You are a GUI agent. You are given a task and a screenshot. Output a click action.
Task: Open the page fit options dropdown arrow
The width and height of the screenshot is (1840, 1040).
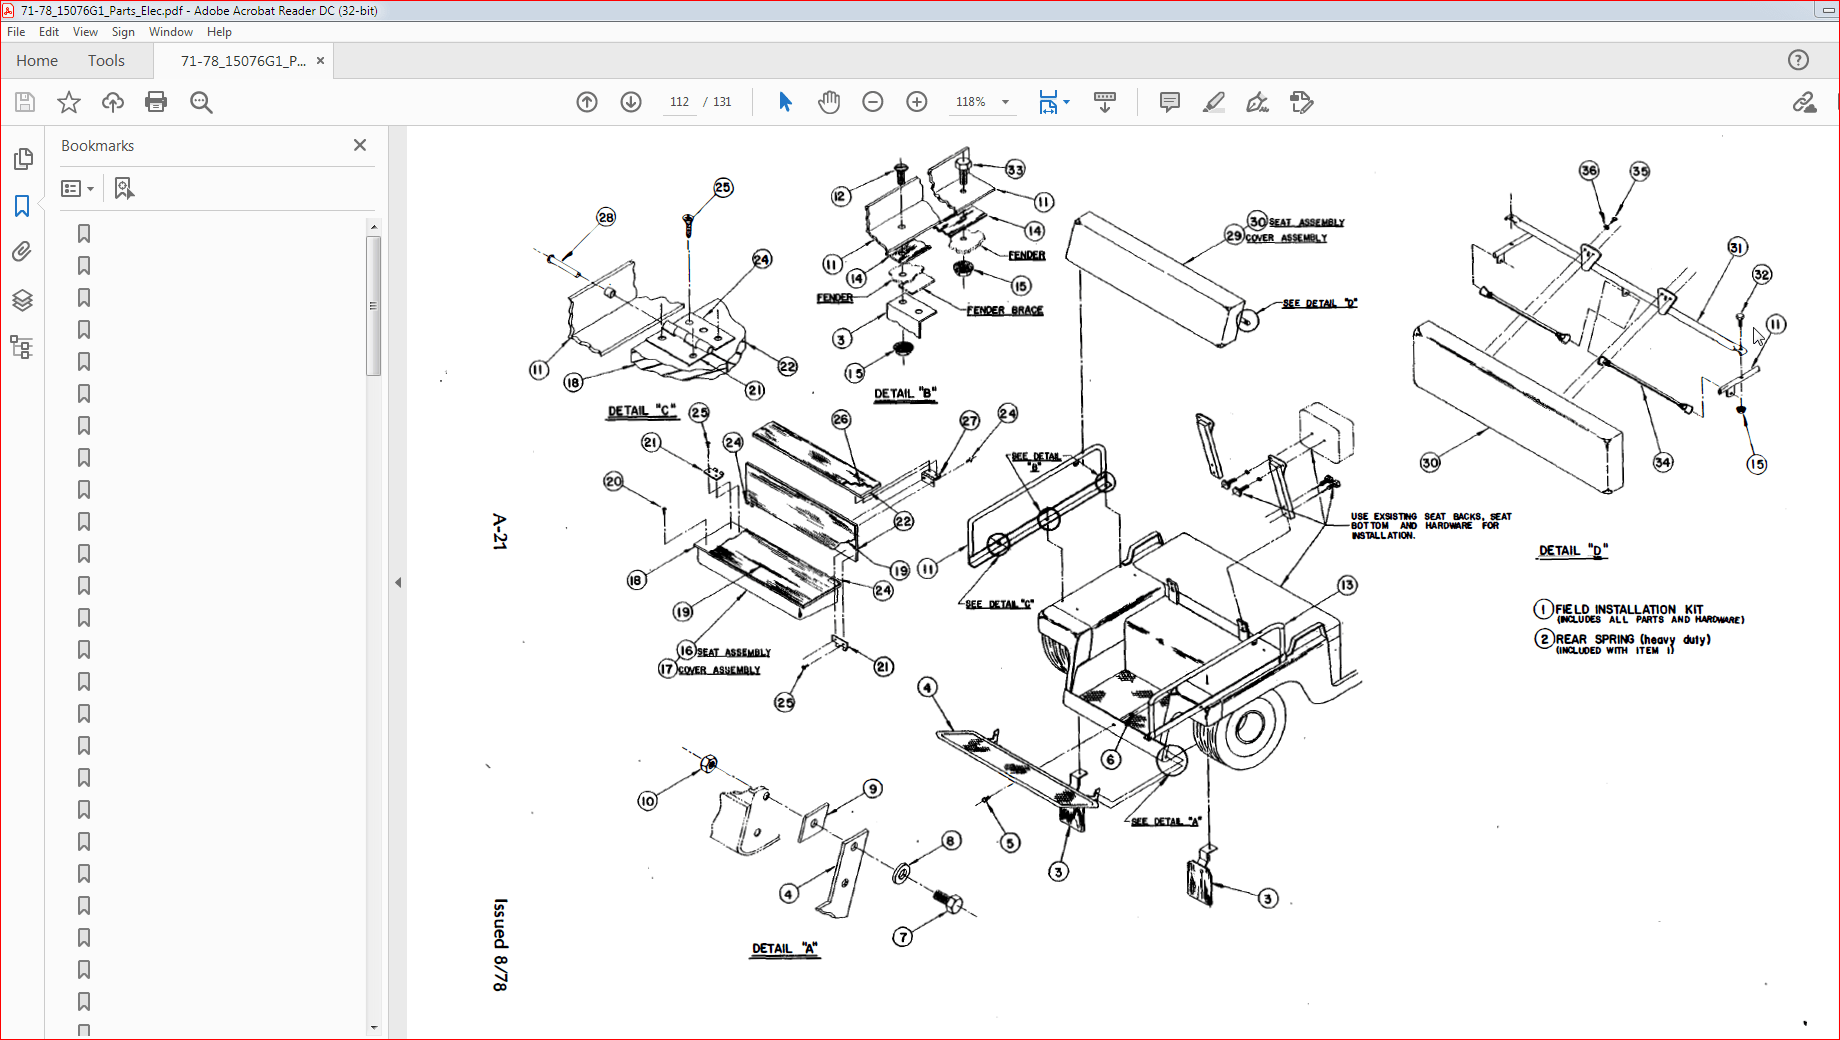point(1066,101)
